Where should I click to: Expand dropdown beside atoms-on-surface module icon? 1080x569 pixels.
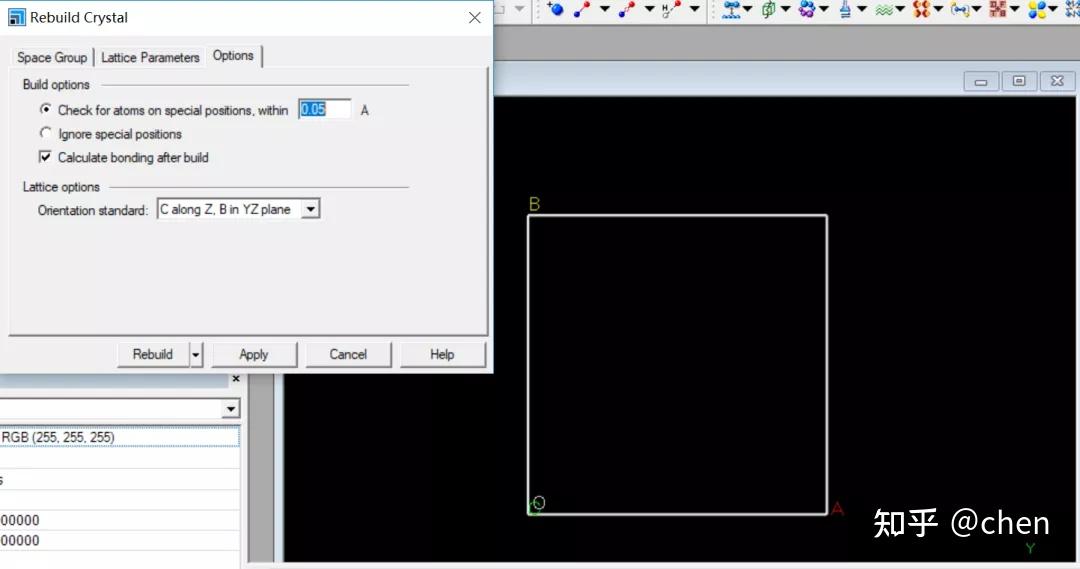747,9
